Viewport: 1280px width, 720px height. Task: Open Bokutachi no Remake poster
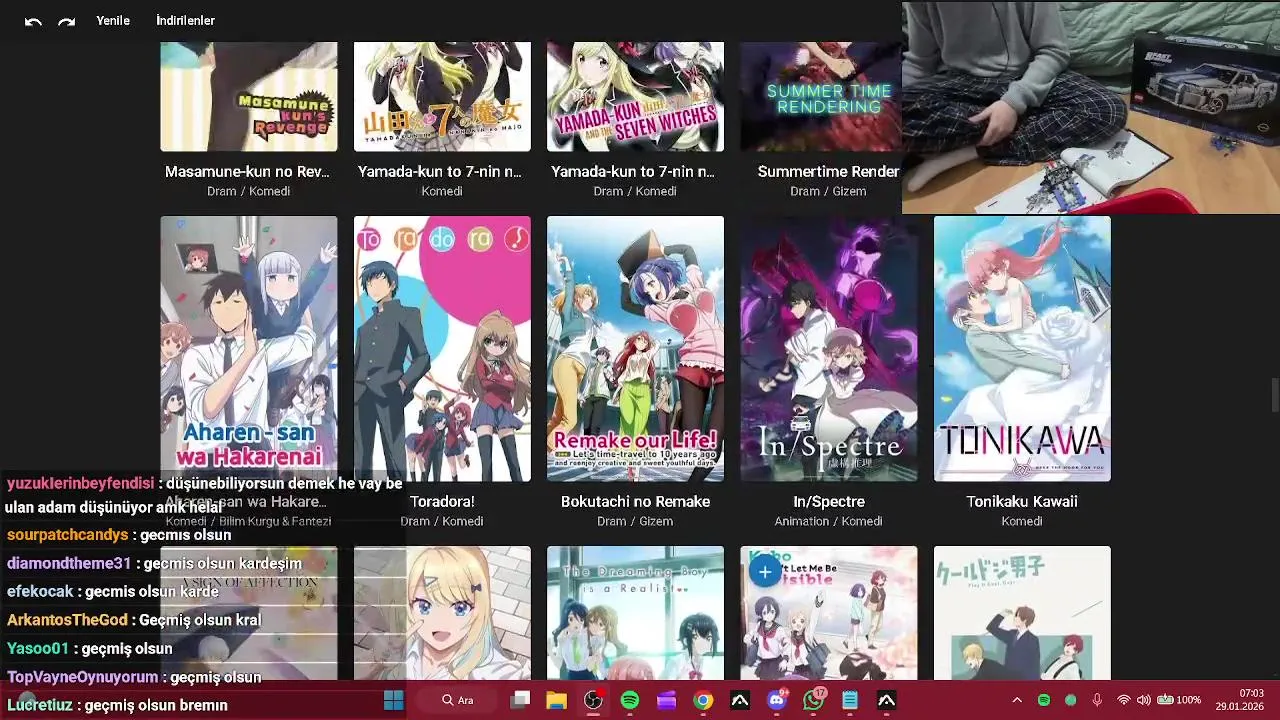tap(635, 348)
